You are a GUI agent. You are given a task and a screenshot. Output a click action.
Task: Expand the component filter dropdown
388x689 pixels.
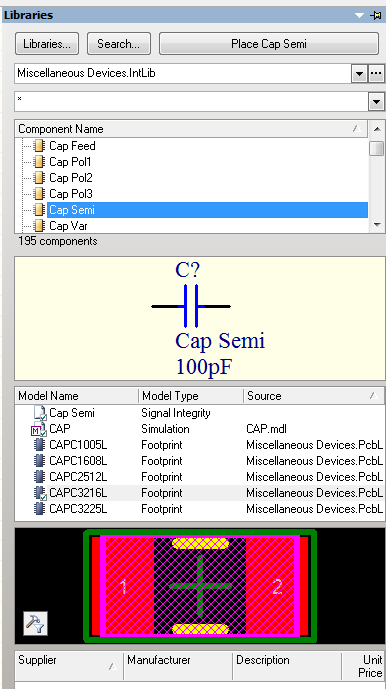376,102
